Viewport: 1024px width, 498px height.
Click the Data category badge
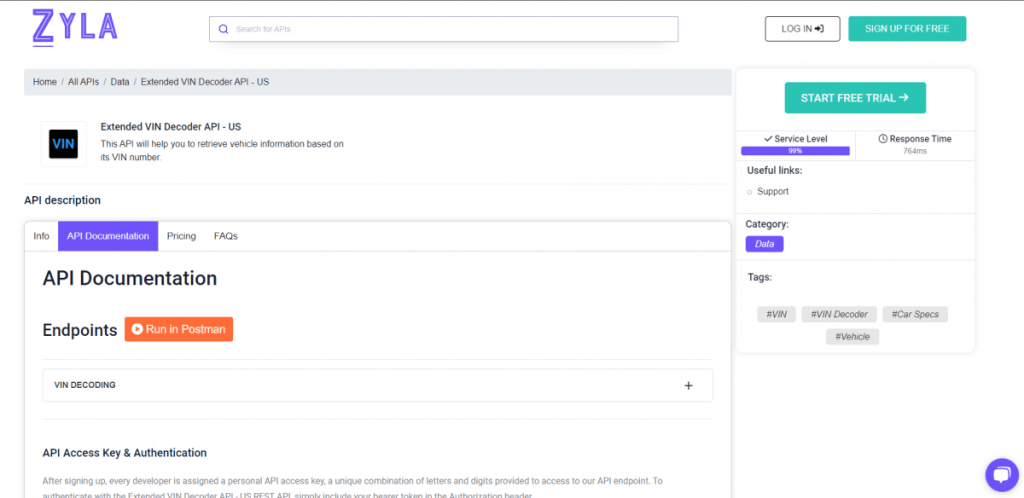(764, 244)
